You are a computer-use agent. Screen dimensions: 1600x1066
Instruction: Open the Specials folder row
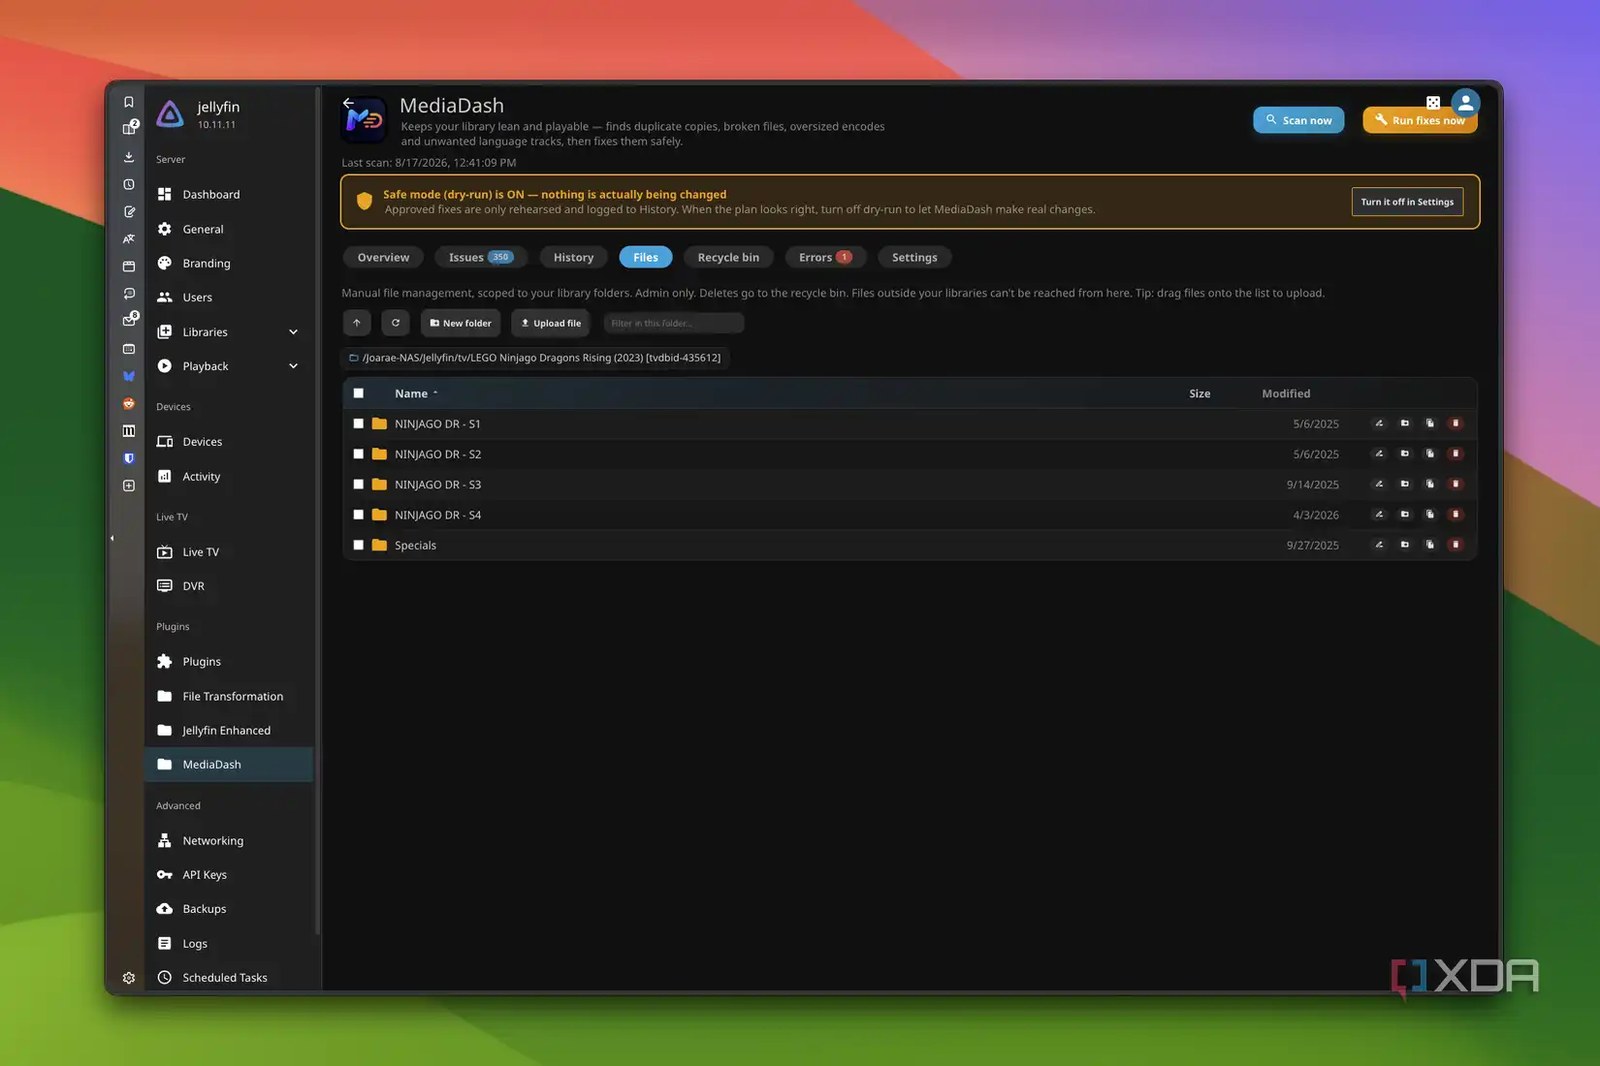(909, 545)
